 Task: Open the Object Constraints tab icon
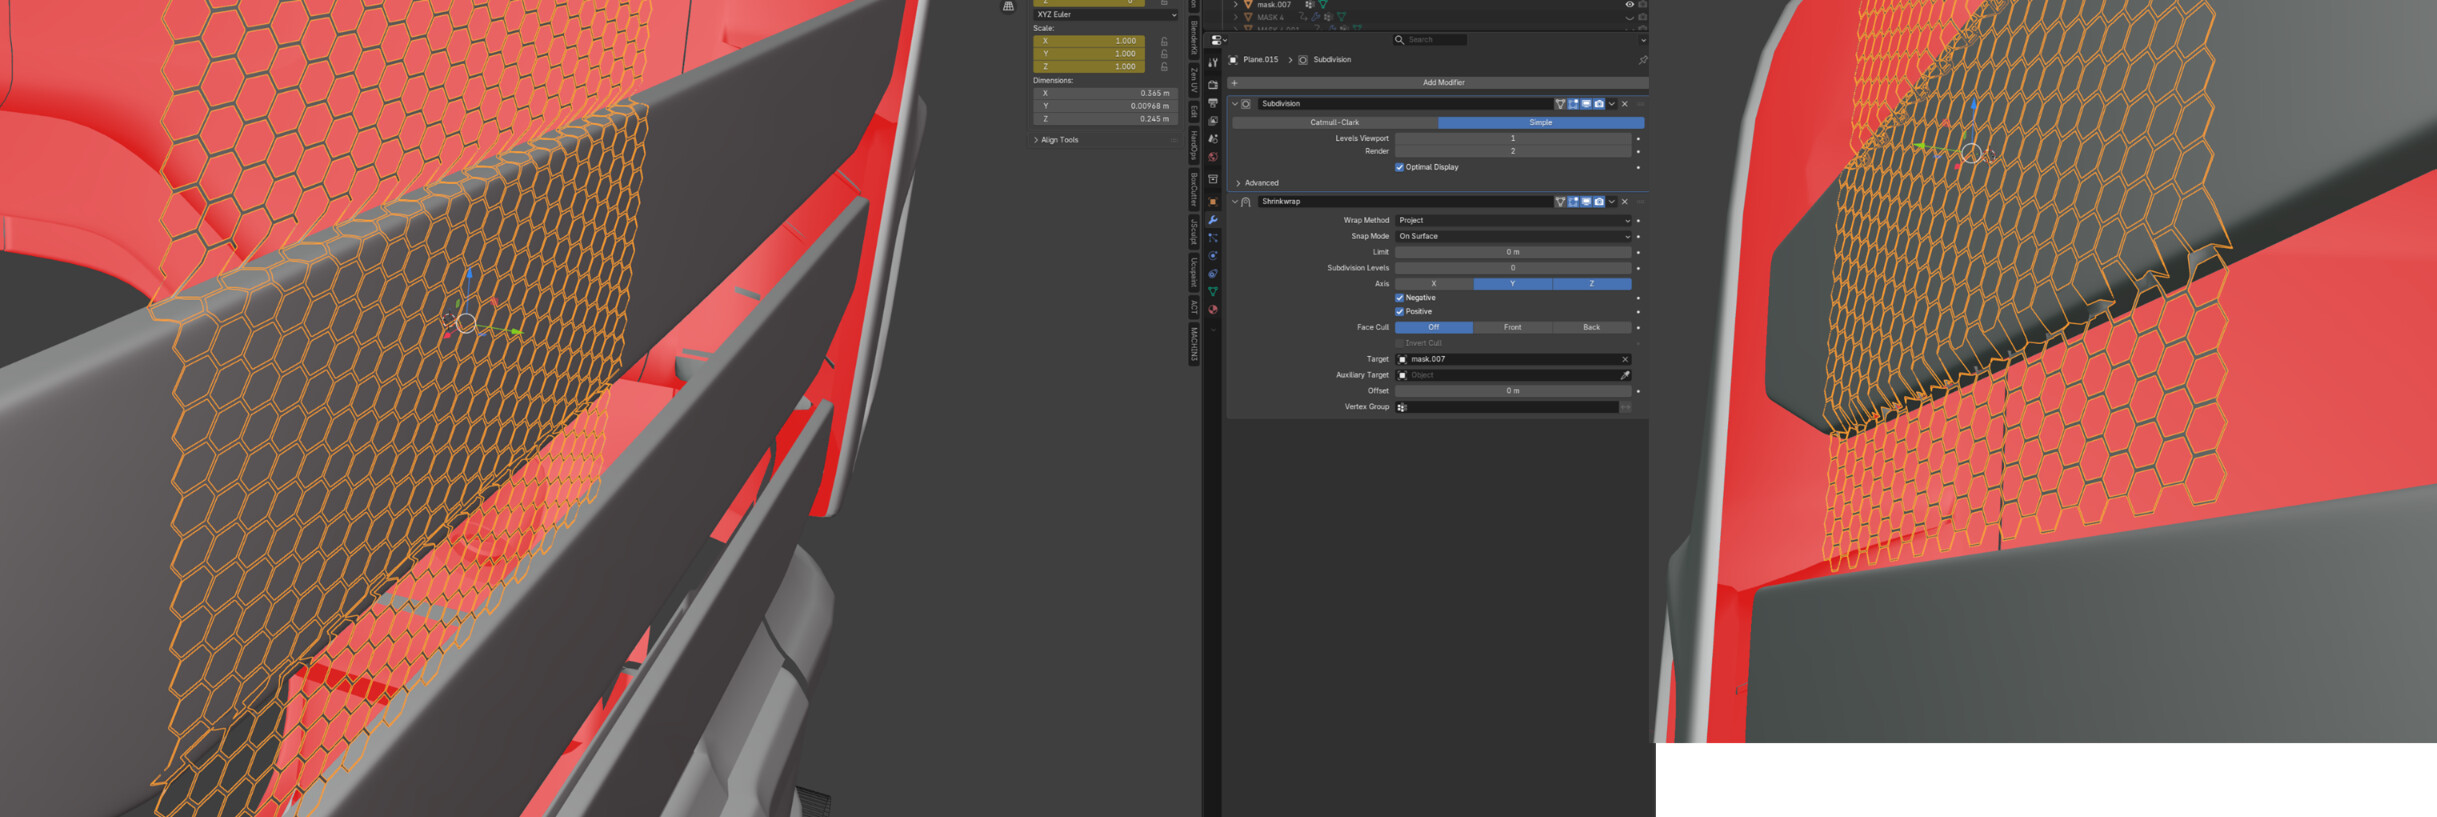tap(1213, 273)
